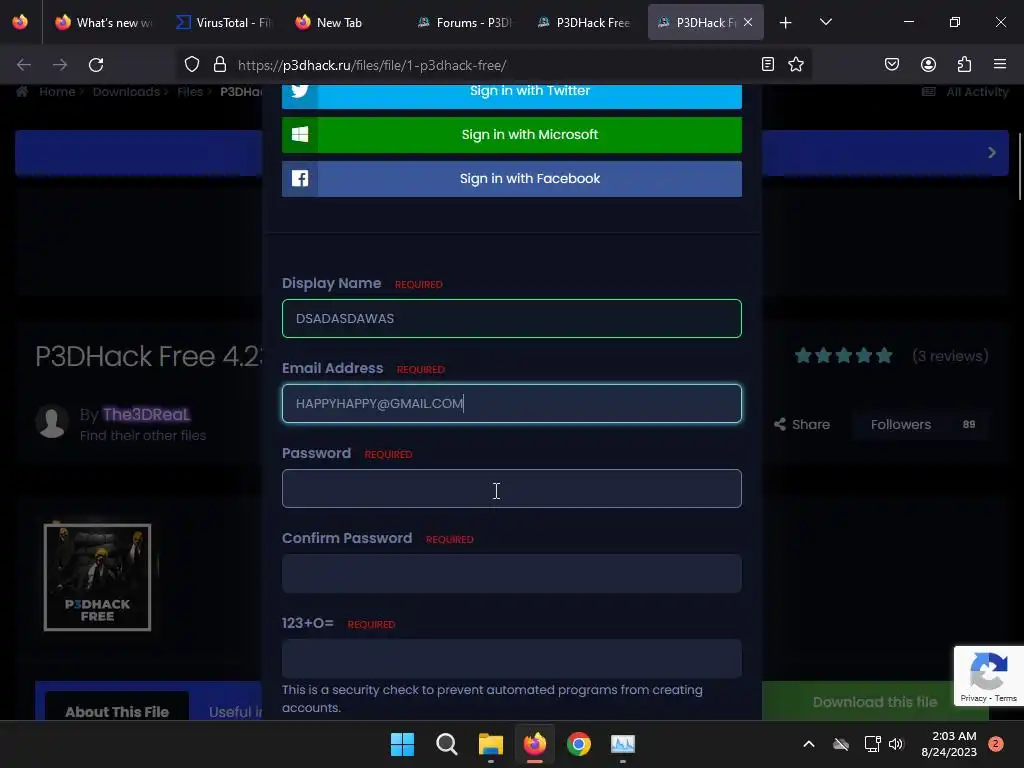
Task: Open the P3DHack Free thumbnail image
Action: pyautogui.click(x=97, y=577)
